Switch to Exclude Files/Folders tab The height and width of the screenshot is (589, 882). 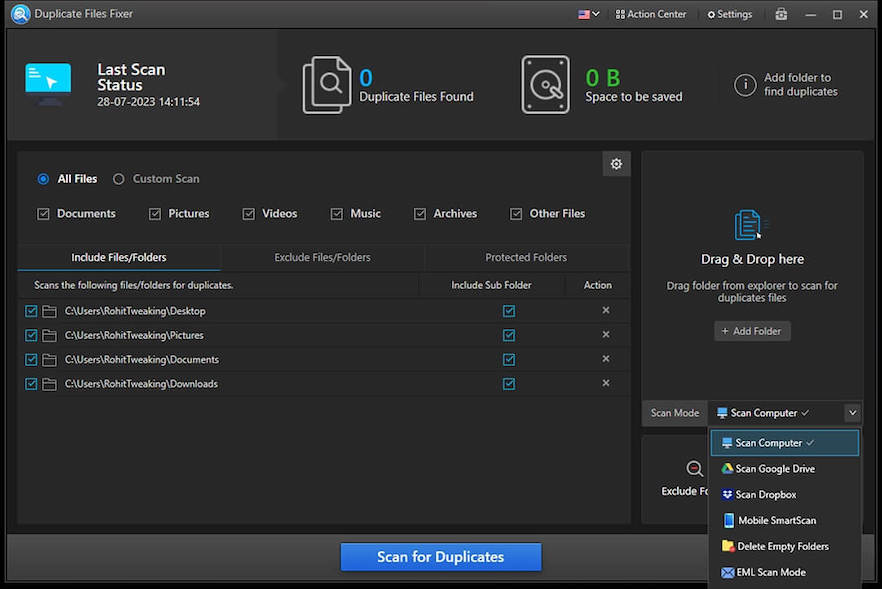coord(322,257)
